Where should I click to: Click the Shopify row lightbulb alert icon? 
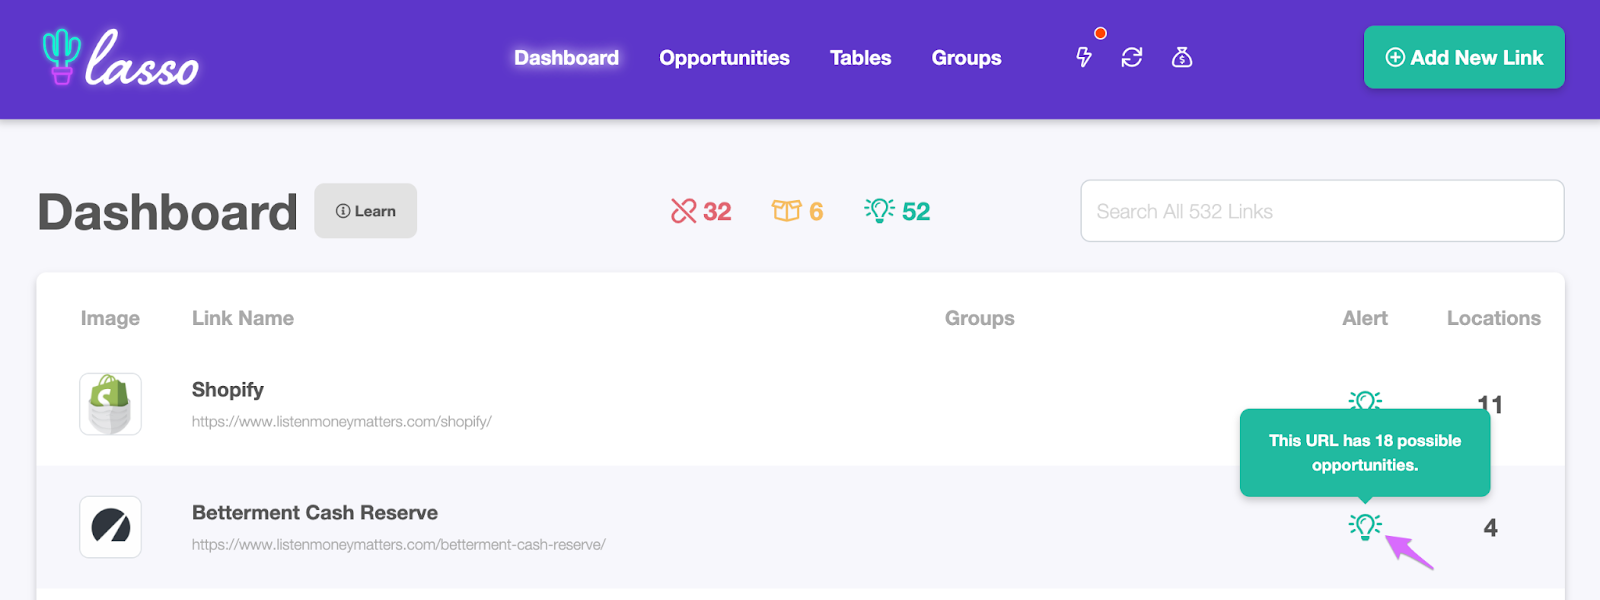click(1365, 400)
